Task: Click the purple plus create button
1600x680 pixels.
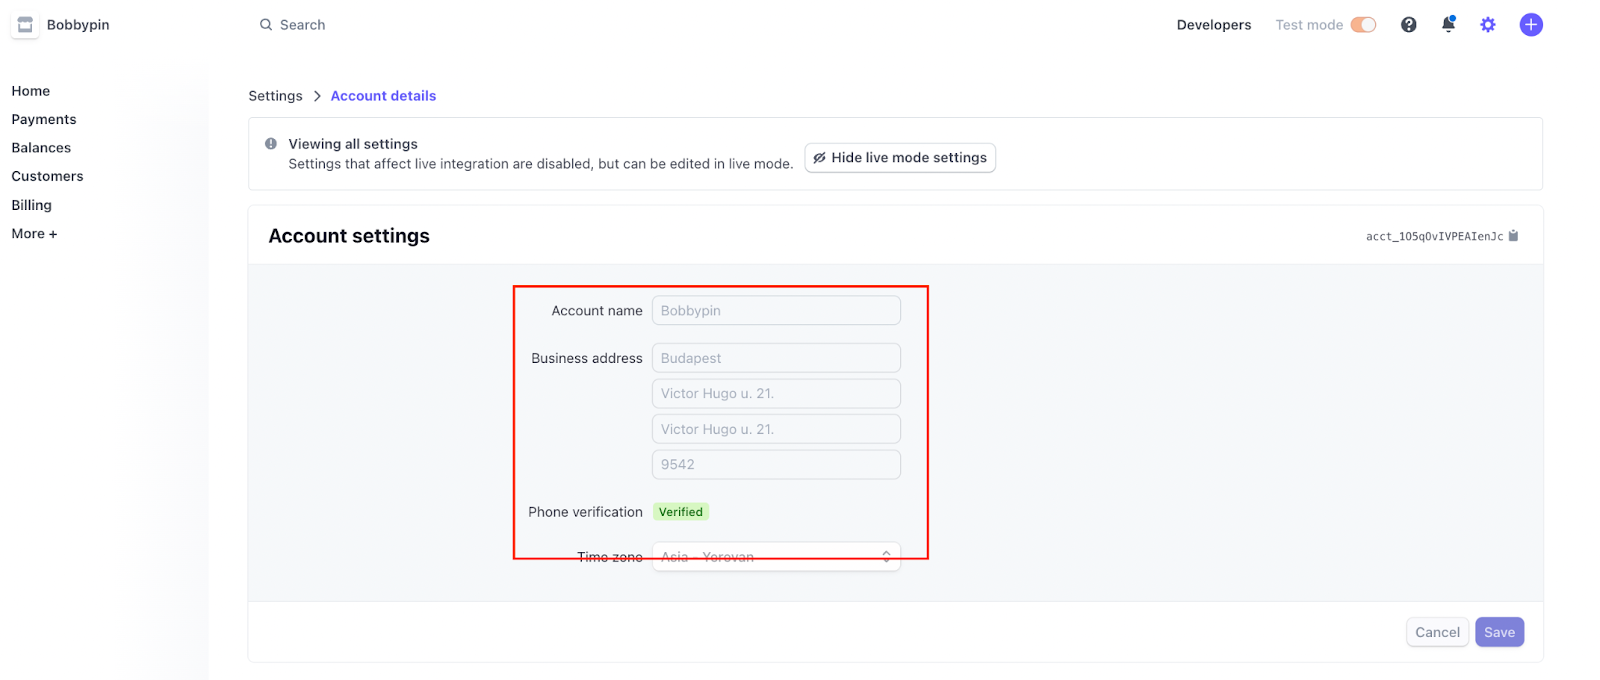Action: click(1531, 25)
